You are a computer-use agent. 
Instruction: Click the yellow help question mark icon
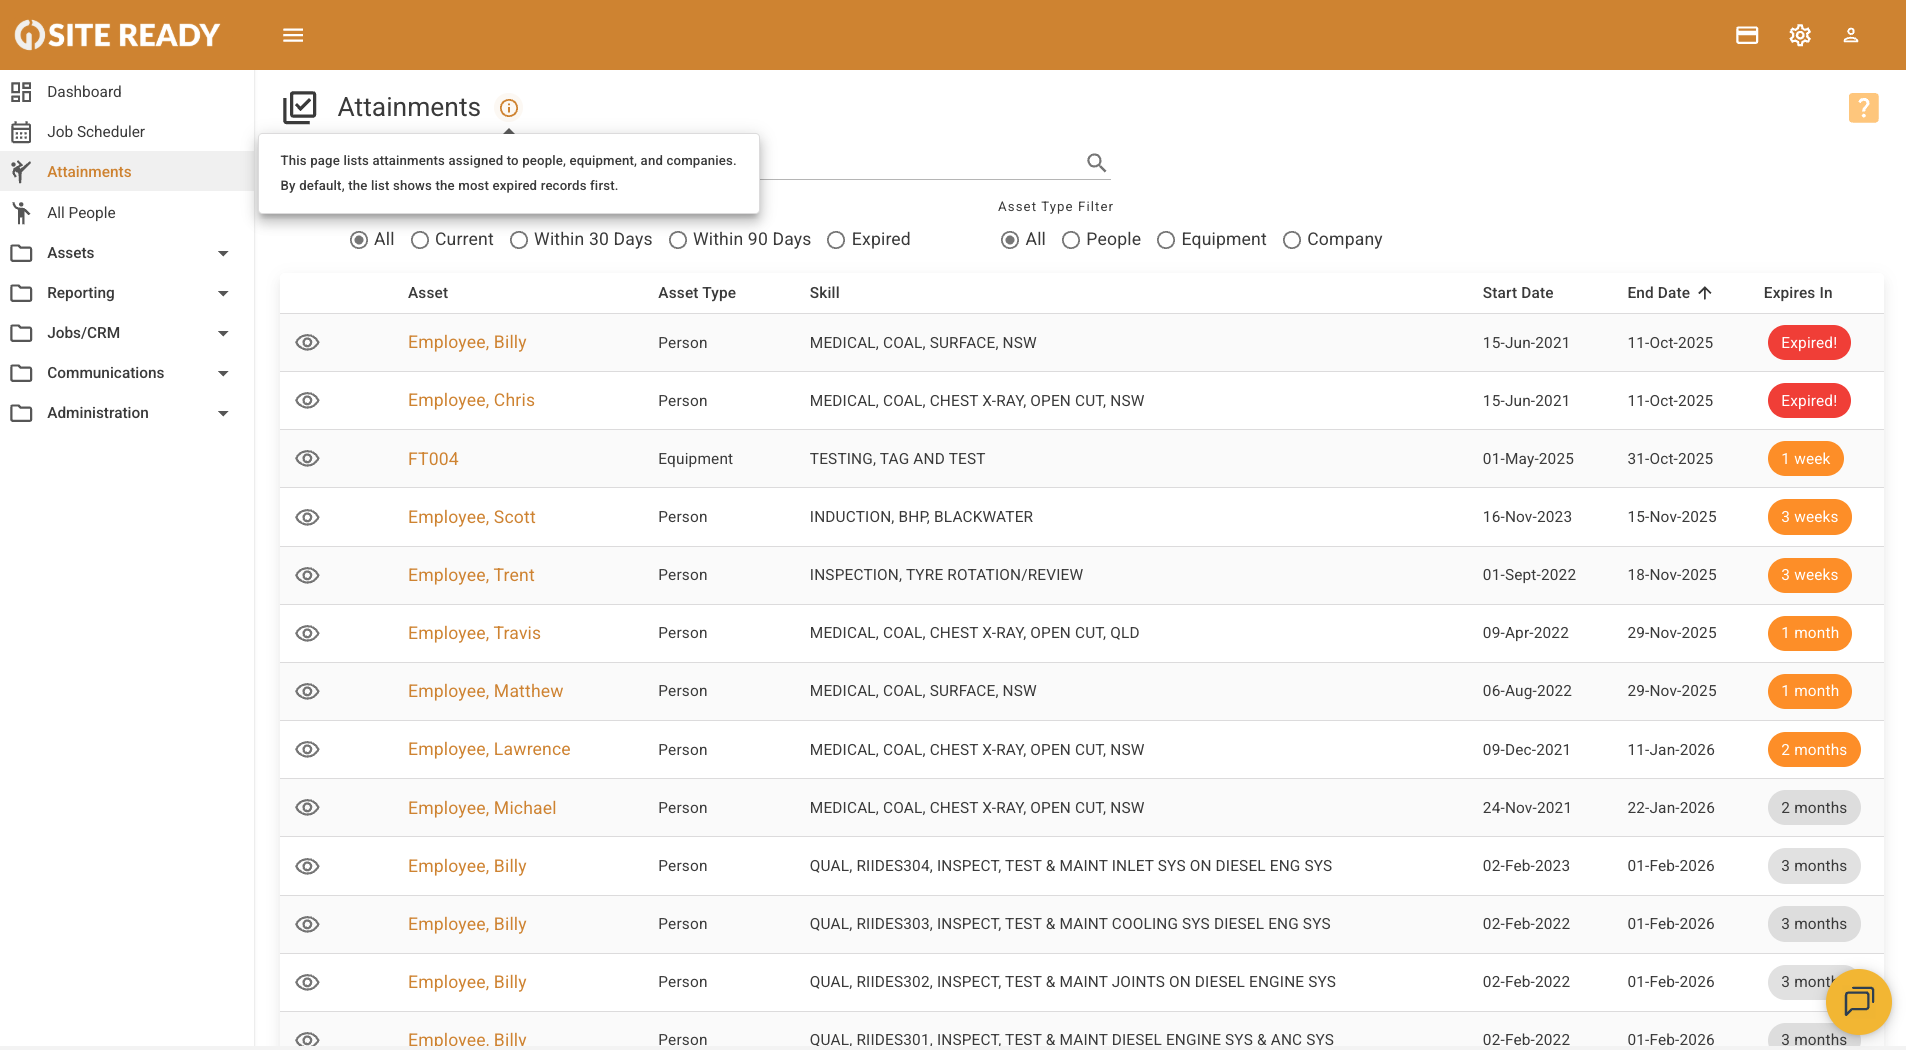(1863, 108)
